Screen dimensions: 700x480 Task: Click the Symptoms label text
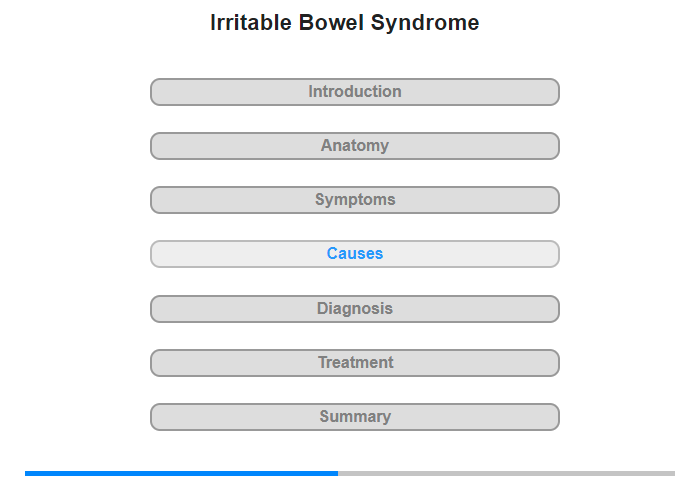355,200
